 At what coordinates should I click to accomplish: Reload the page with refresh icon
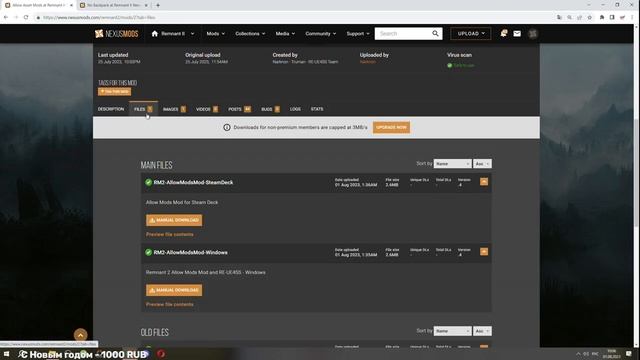point(26,18)
